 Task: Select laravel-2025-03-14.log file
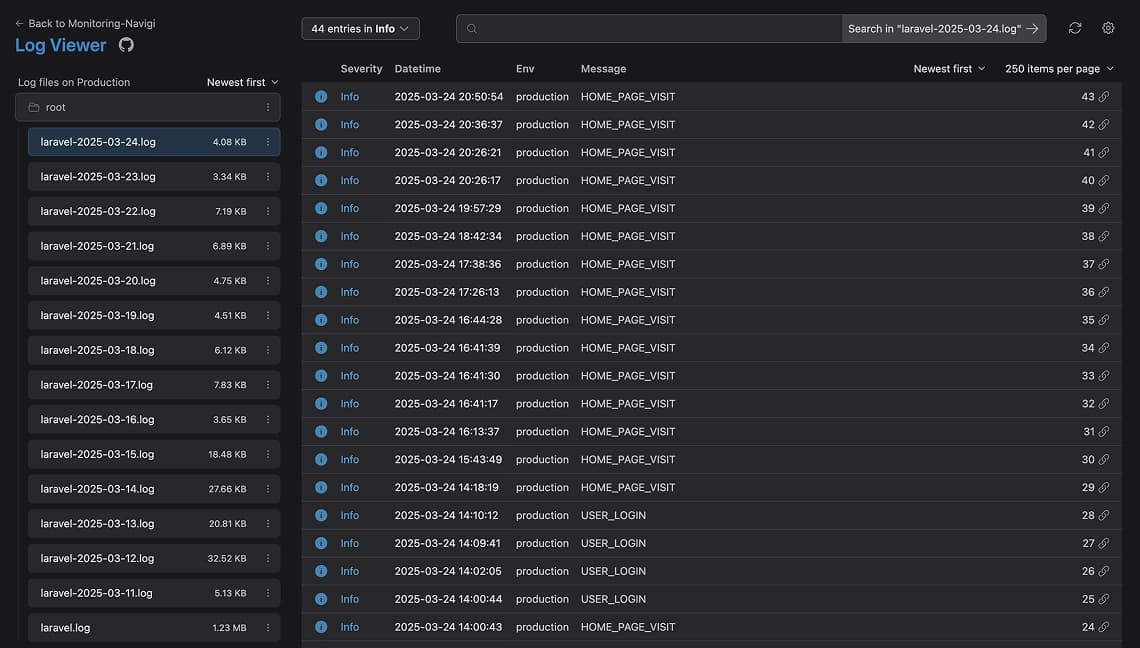pos(154,489)
